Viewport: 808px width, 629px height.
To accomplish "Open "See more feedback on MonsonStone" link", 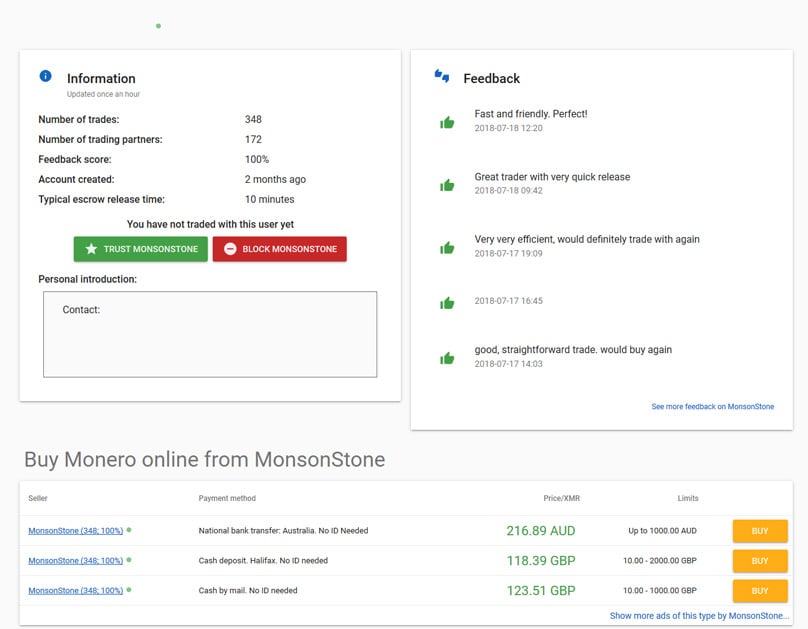I will coord(713,406).
